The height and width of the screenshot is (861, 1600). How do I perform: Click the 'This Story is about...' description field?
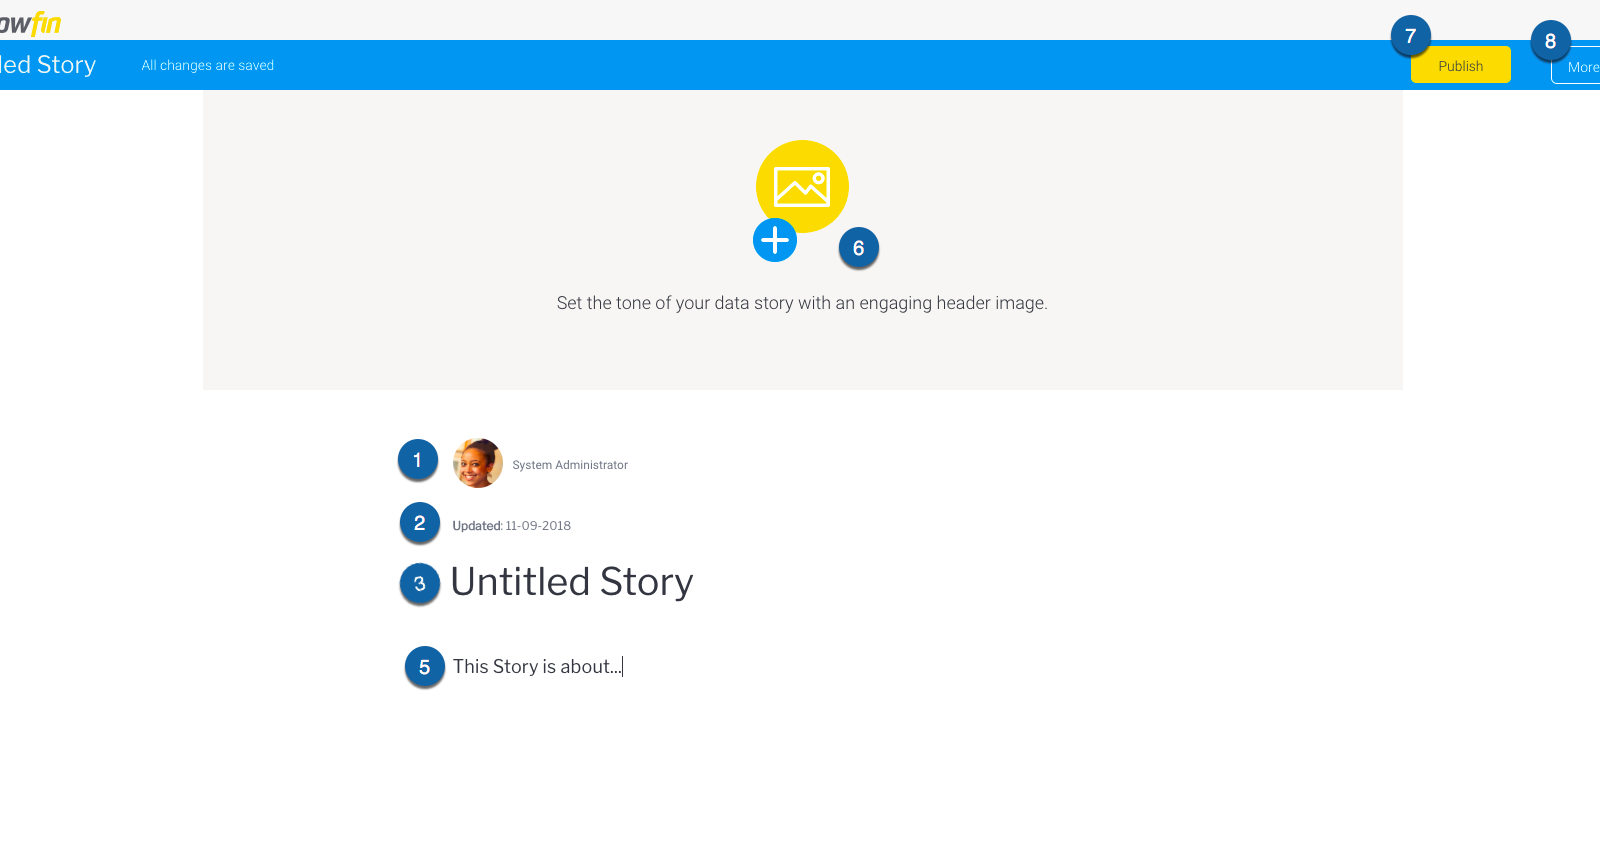click(x=537, y=667)
